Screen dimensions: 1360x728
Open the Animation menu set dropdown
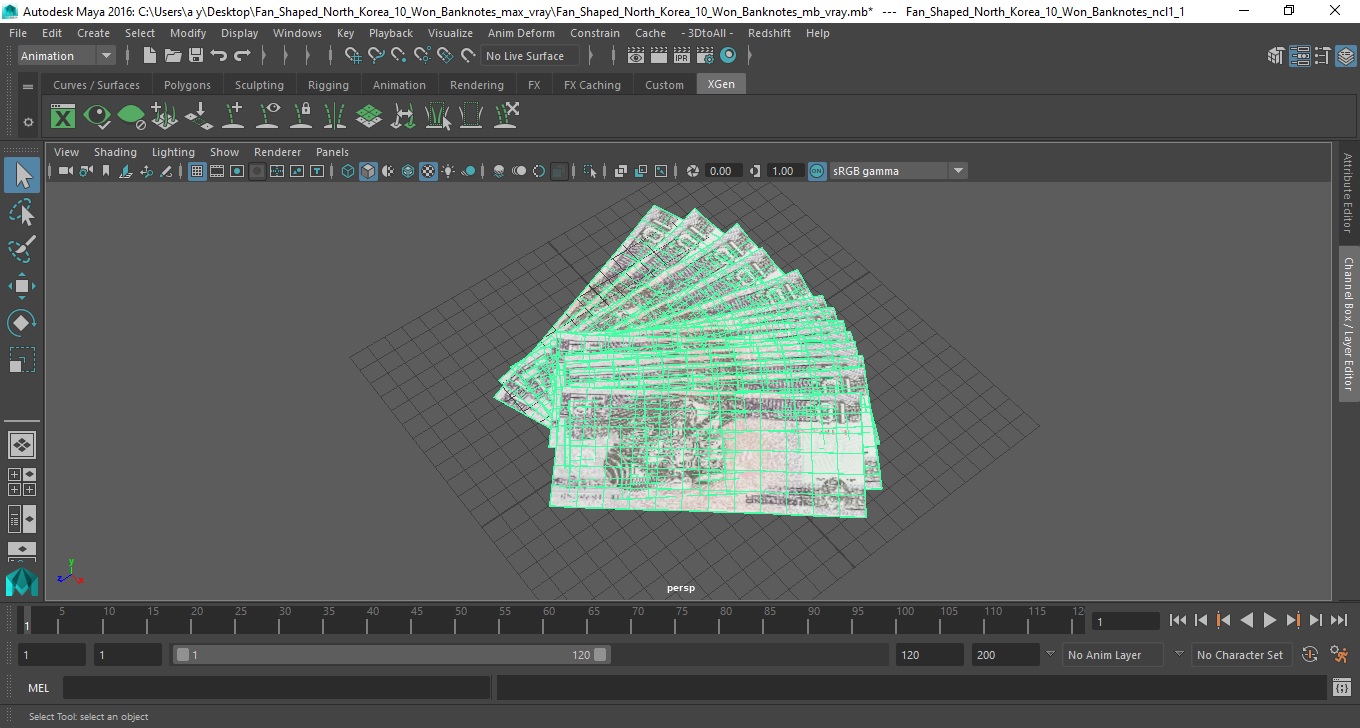pyautogui.click(x=67, y=56)
